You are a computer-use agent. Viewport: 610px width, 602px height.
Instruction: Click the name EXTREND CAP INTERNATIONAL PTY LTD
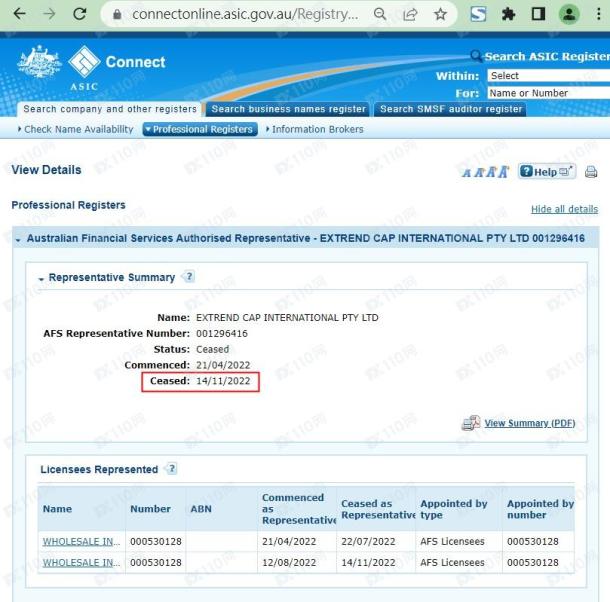point(287,318)
